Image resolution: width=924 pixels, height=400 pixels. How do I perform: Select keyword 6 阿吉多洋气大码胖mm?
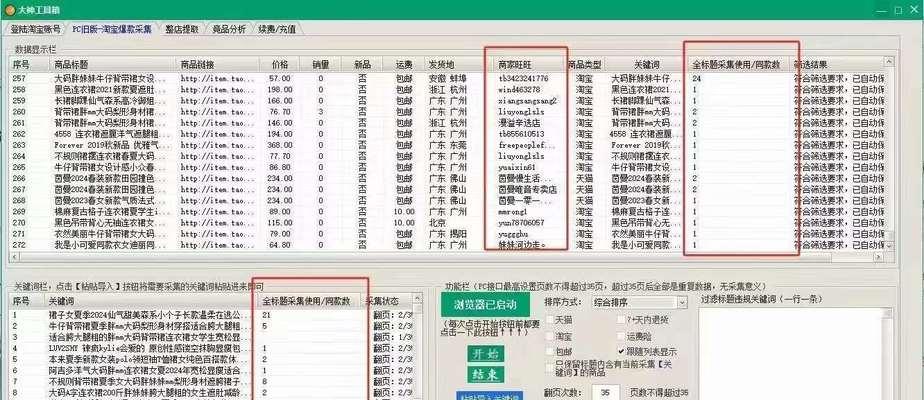212,370
